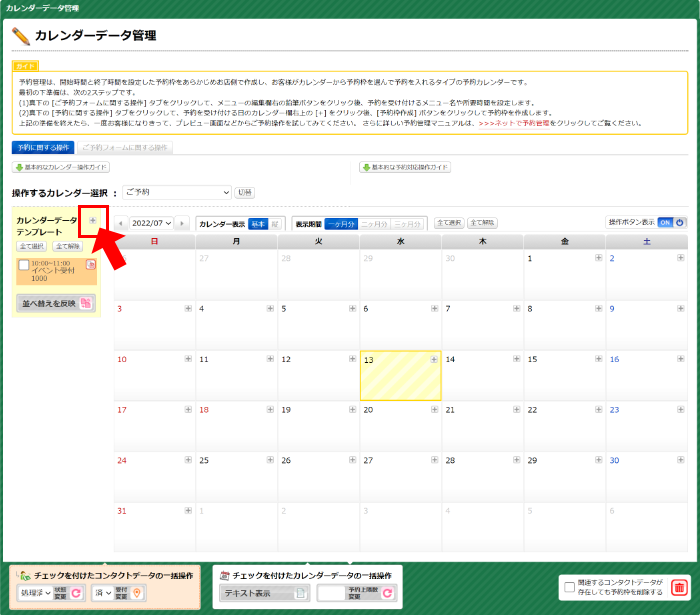Click the plus icon to add calendar template

pyautogui.click(x=93, y=220)
